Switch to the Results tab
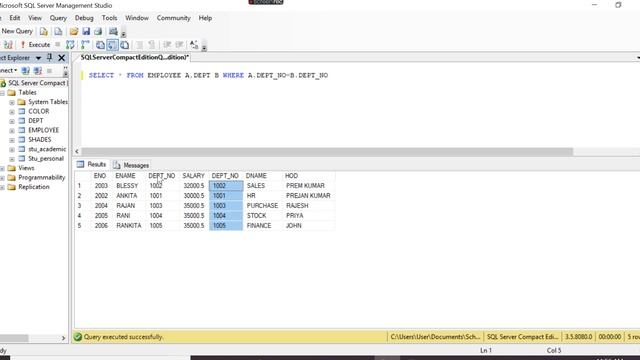Image resolution: width=640 pixels, height=360 pixels. pos(92,164)
